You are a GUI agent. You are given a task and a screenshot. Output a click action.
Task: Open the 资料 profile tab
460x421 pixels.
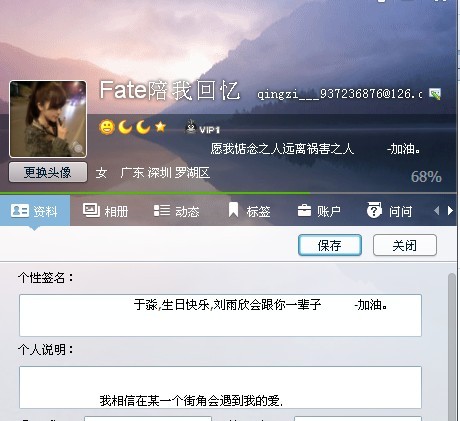(35, 211)
